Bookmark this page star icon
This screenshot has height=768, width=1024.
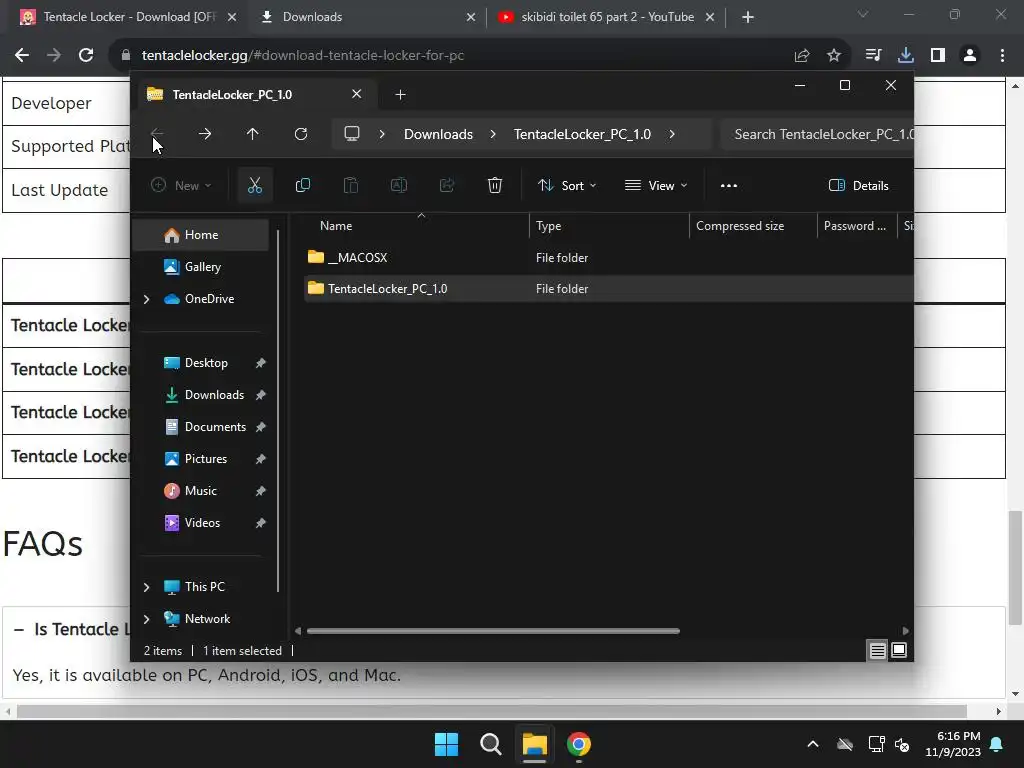834,56
